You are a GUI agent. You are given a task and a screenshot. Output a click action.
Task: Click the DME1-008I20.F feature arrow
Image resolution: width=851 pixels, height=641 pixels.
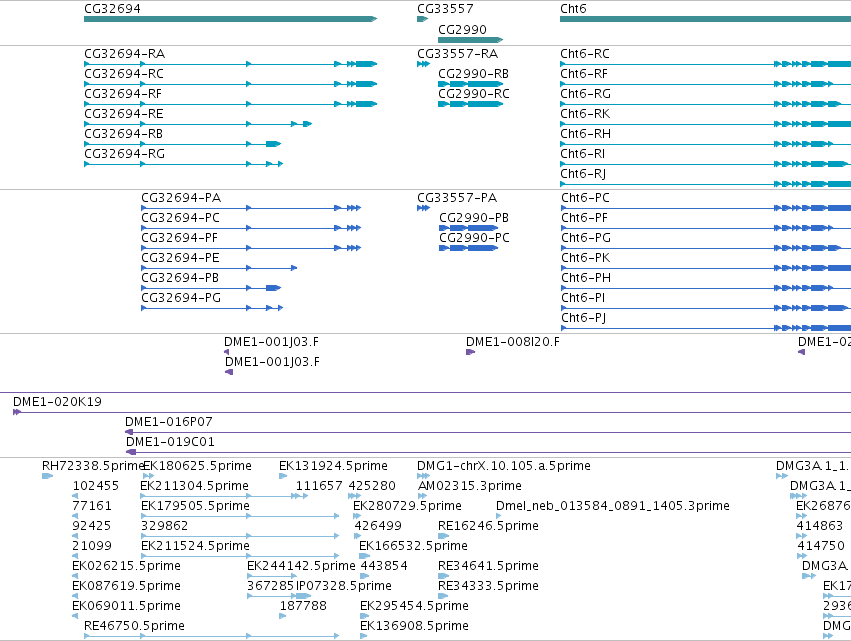click(x=471, y=352)
